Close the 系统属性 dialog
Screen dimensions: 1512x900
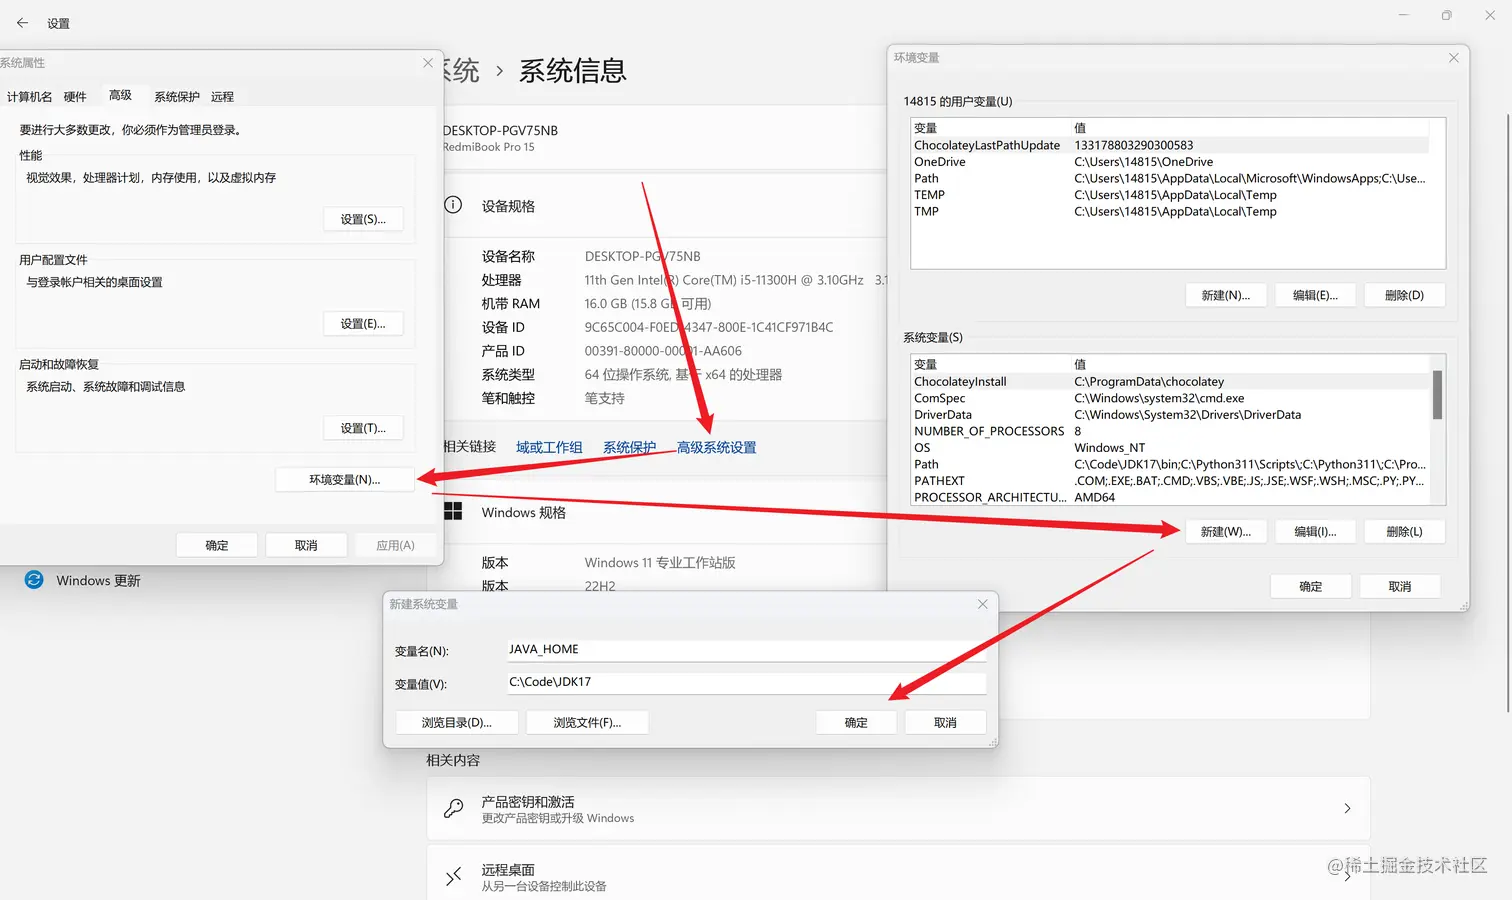click(428, 63)
